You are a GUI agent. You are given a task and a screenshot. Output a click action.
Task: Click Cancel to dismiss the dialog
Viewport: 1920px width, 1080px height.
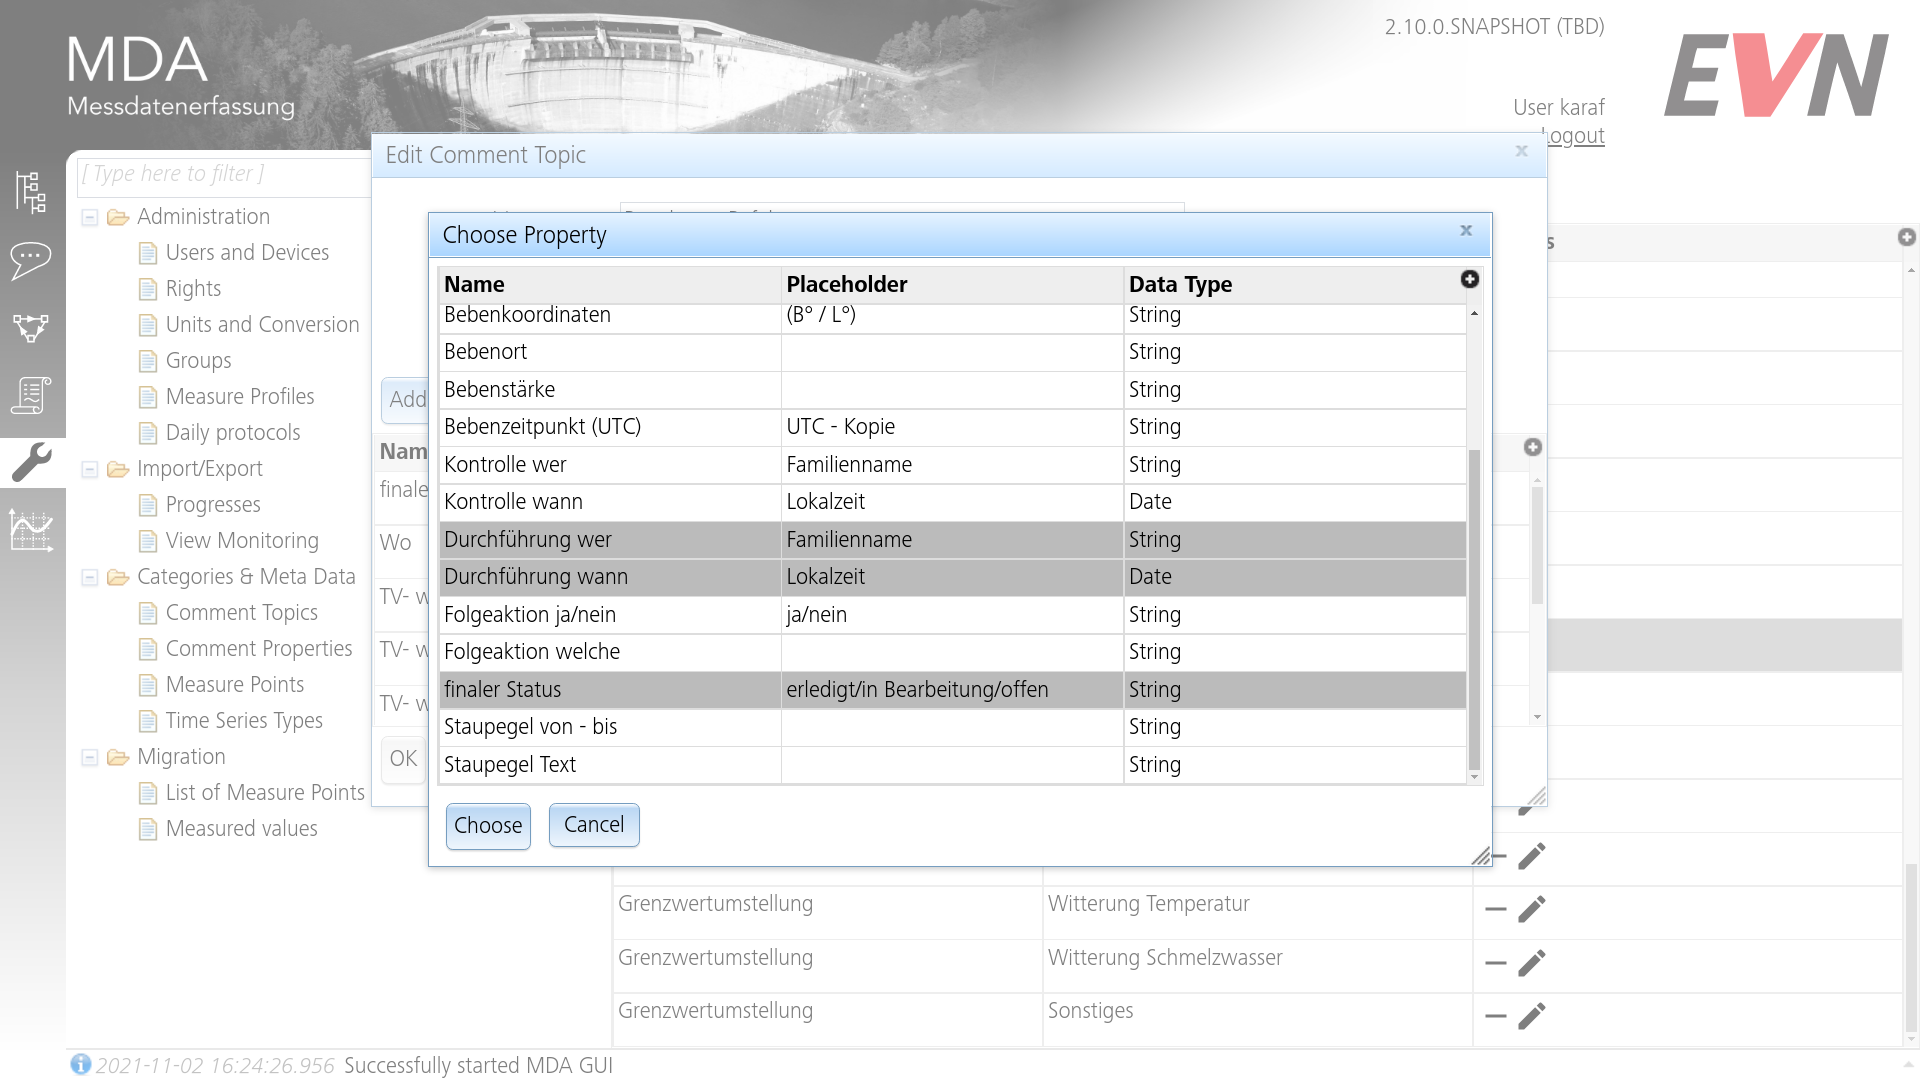tap(592, 825)
